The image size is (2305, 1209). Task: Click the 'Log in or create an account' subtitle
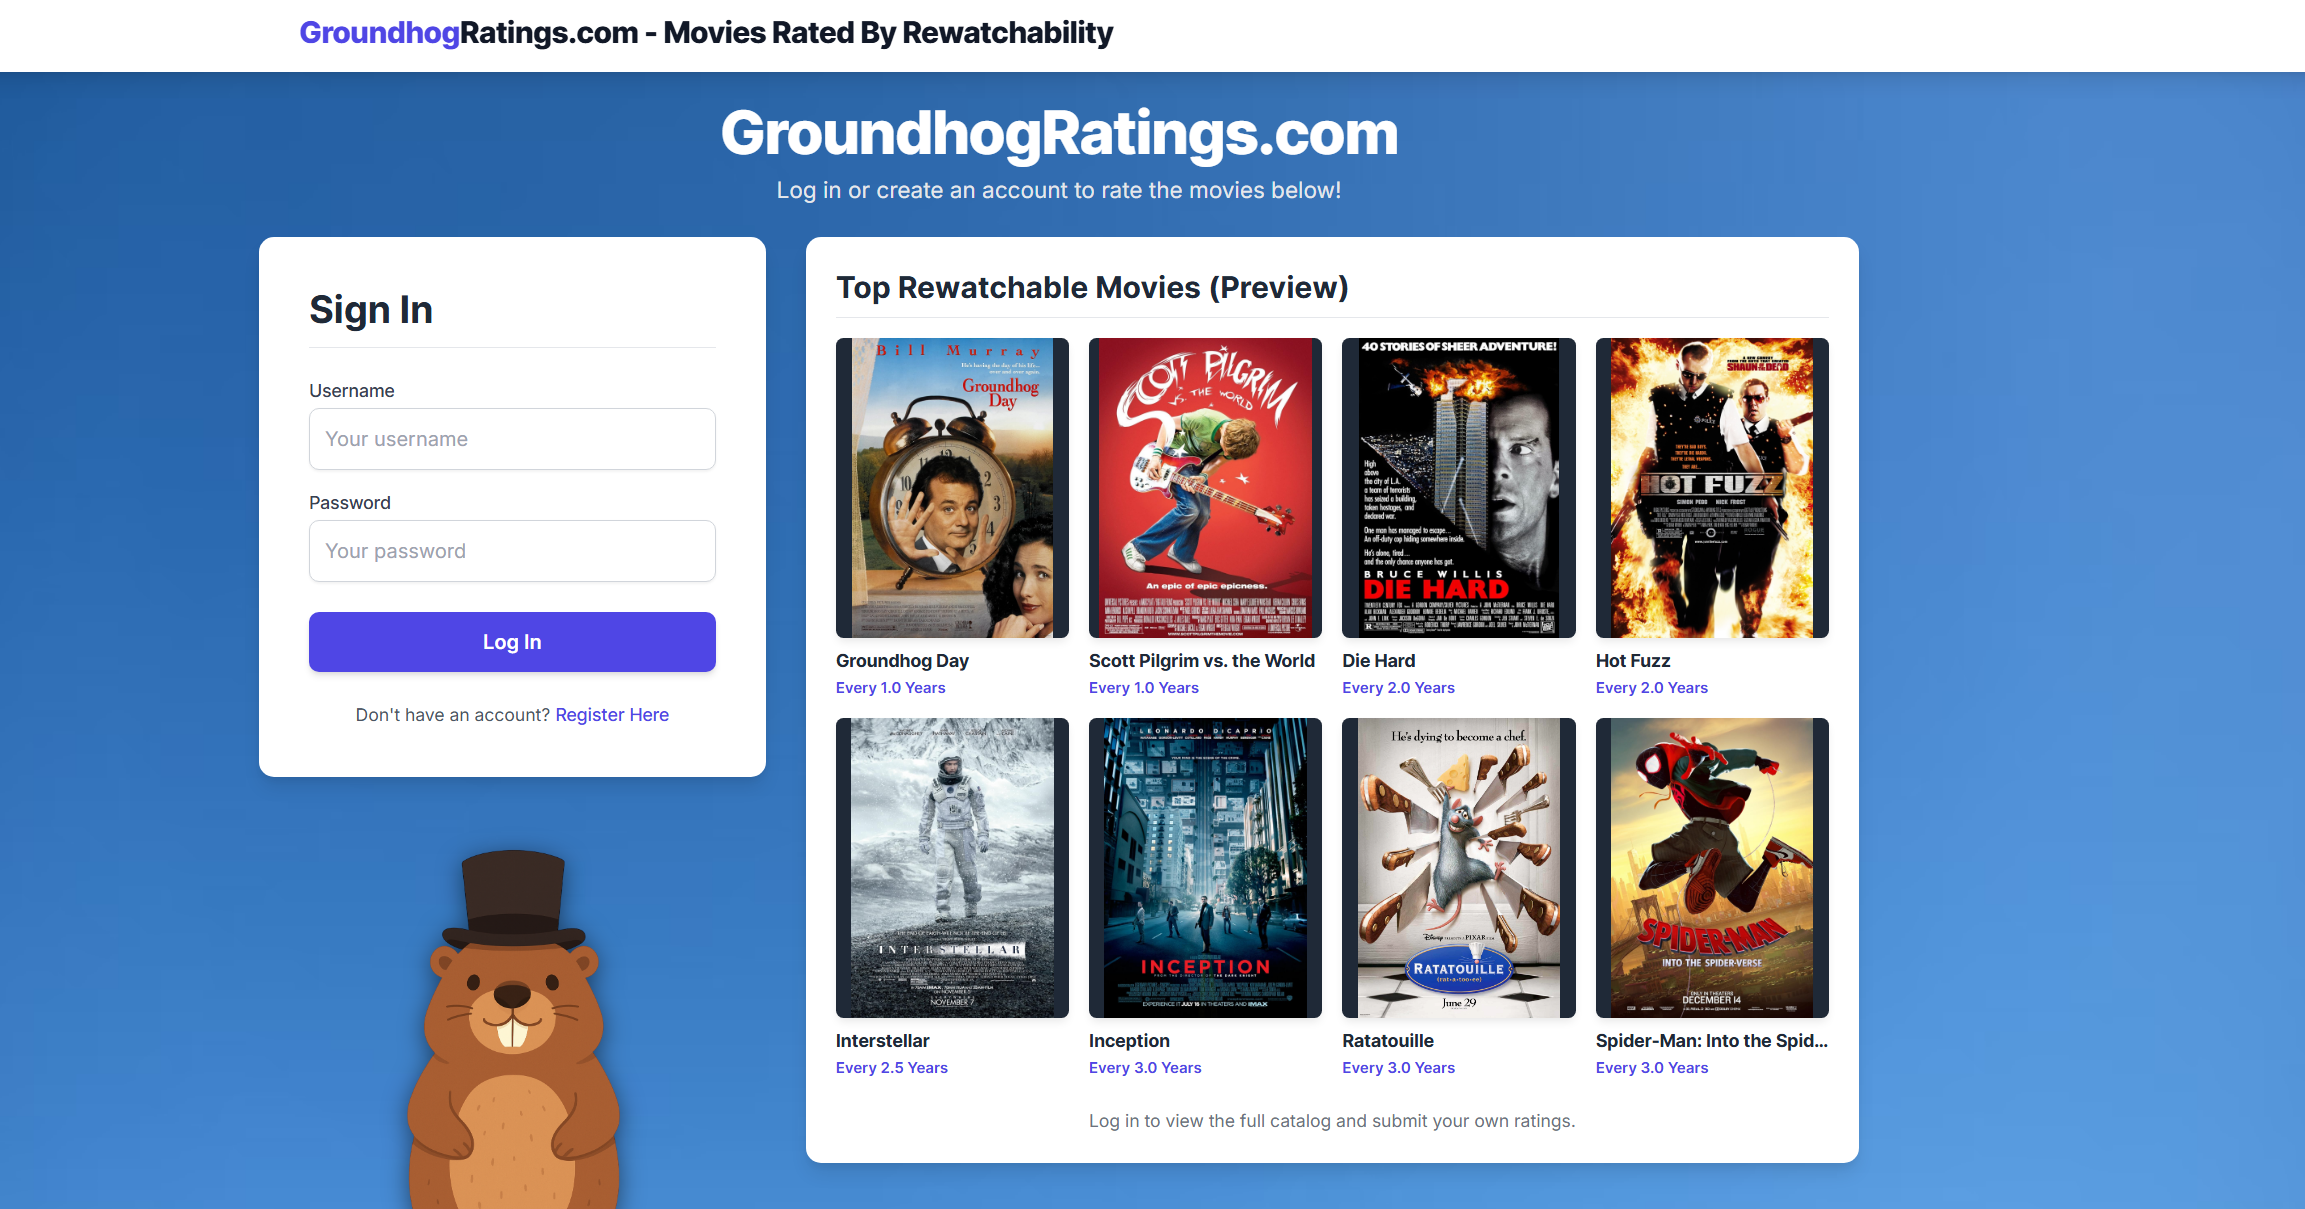coord(1059,190)
